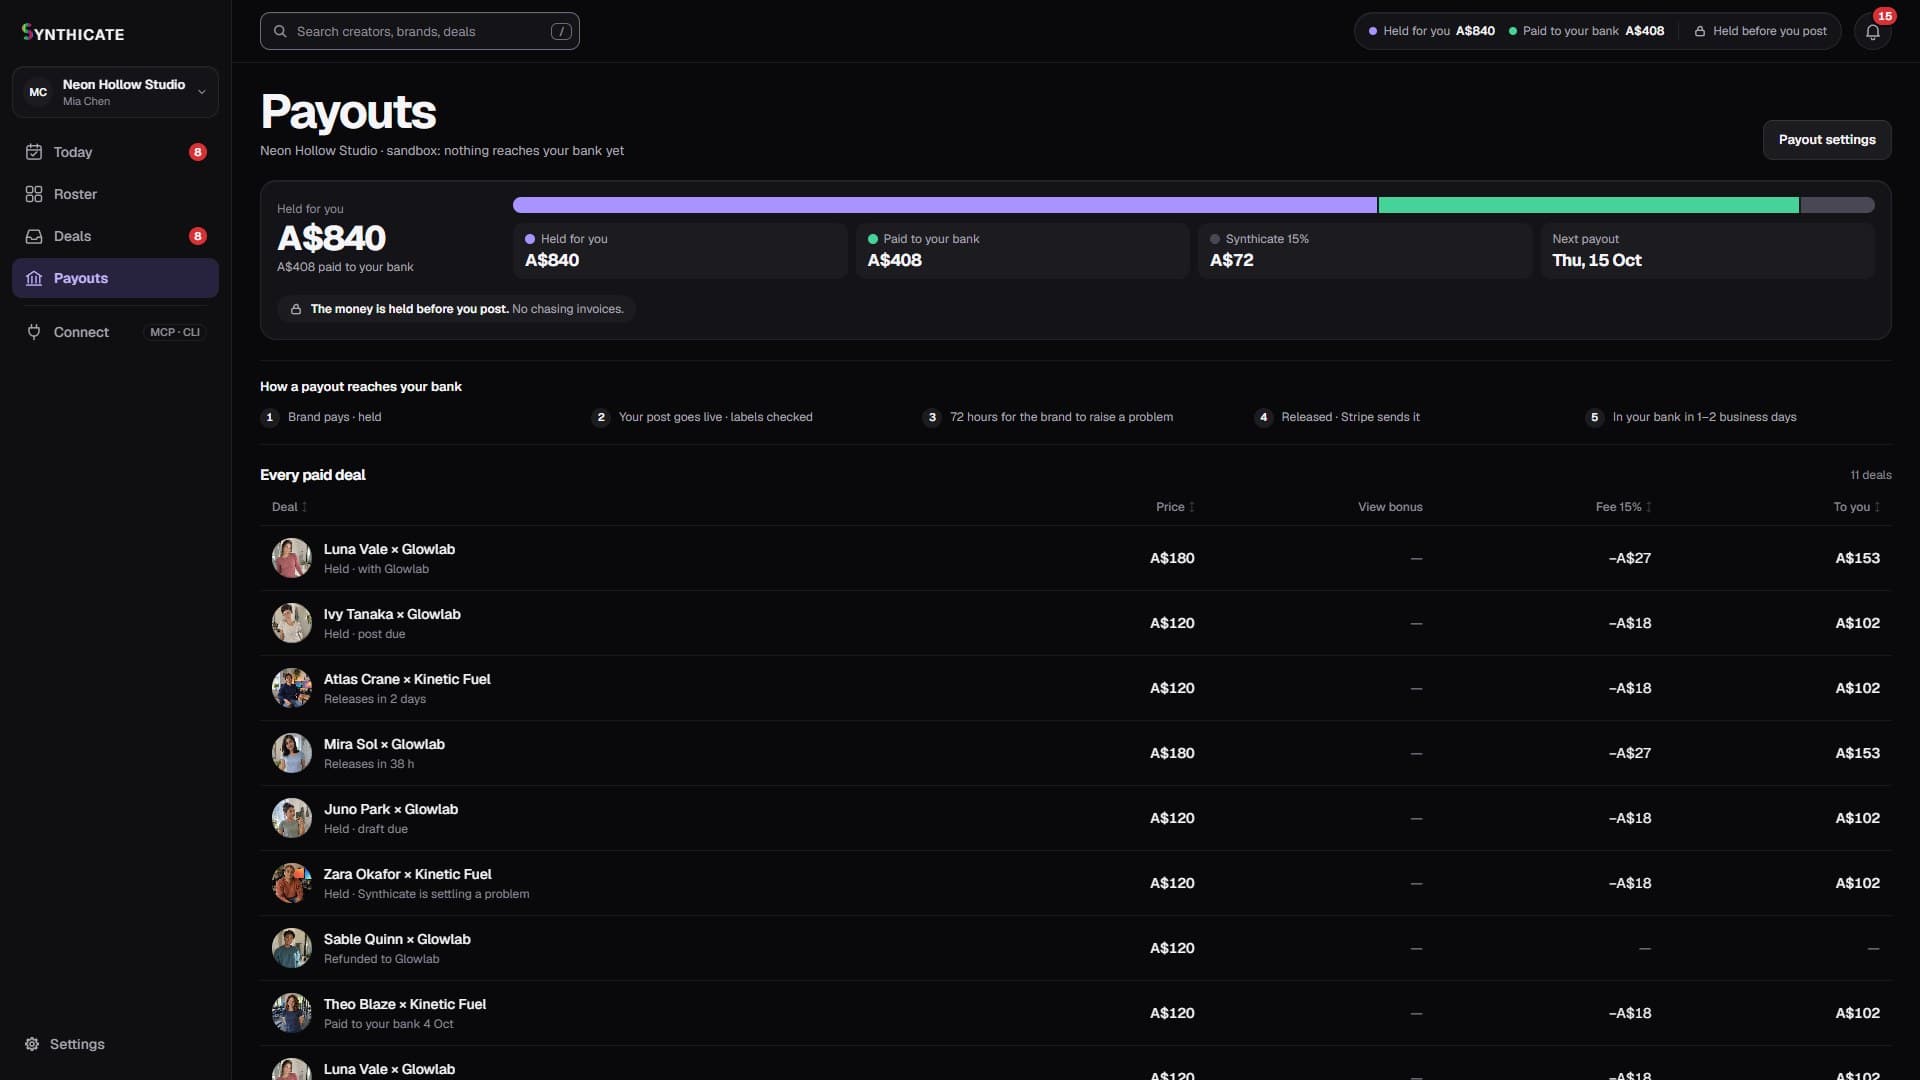Screen dimensions: 1920x1080
Task: Open Zara Okafor avatar thumbnail
Action: coord(292,883)
